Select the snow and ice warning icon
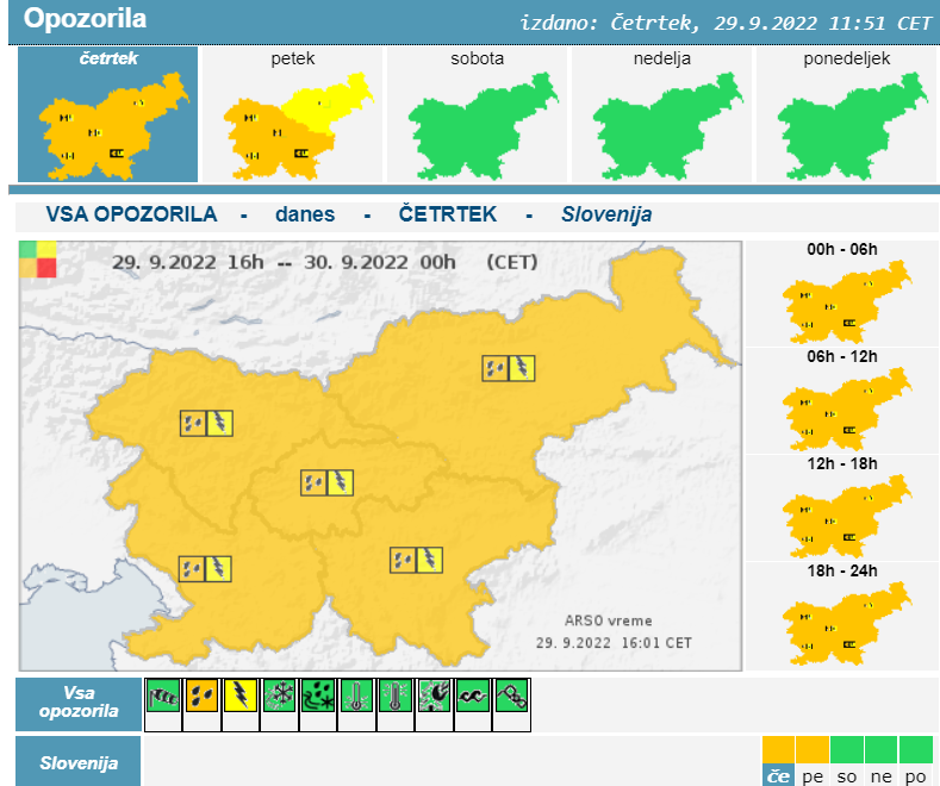The image size is (940, 786). pos(277,700)
